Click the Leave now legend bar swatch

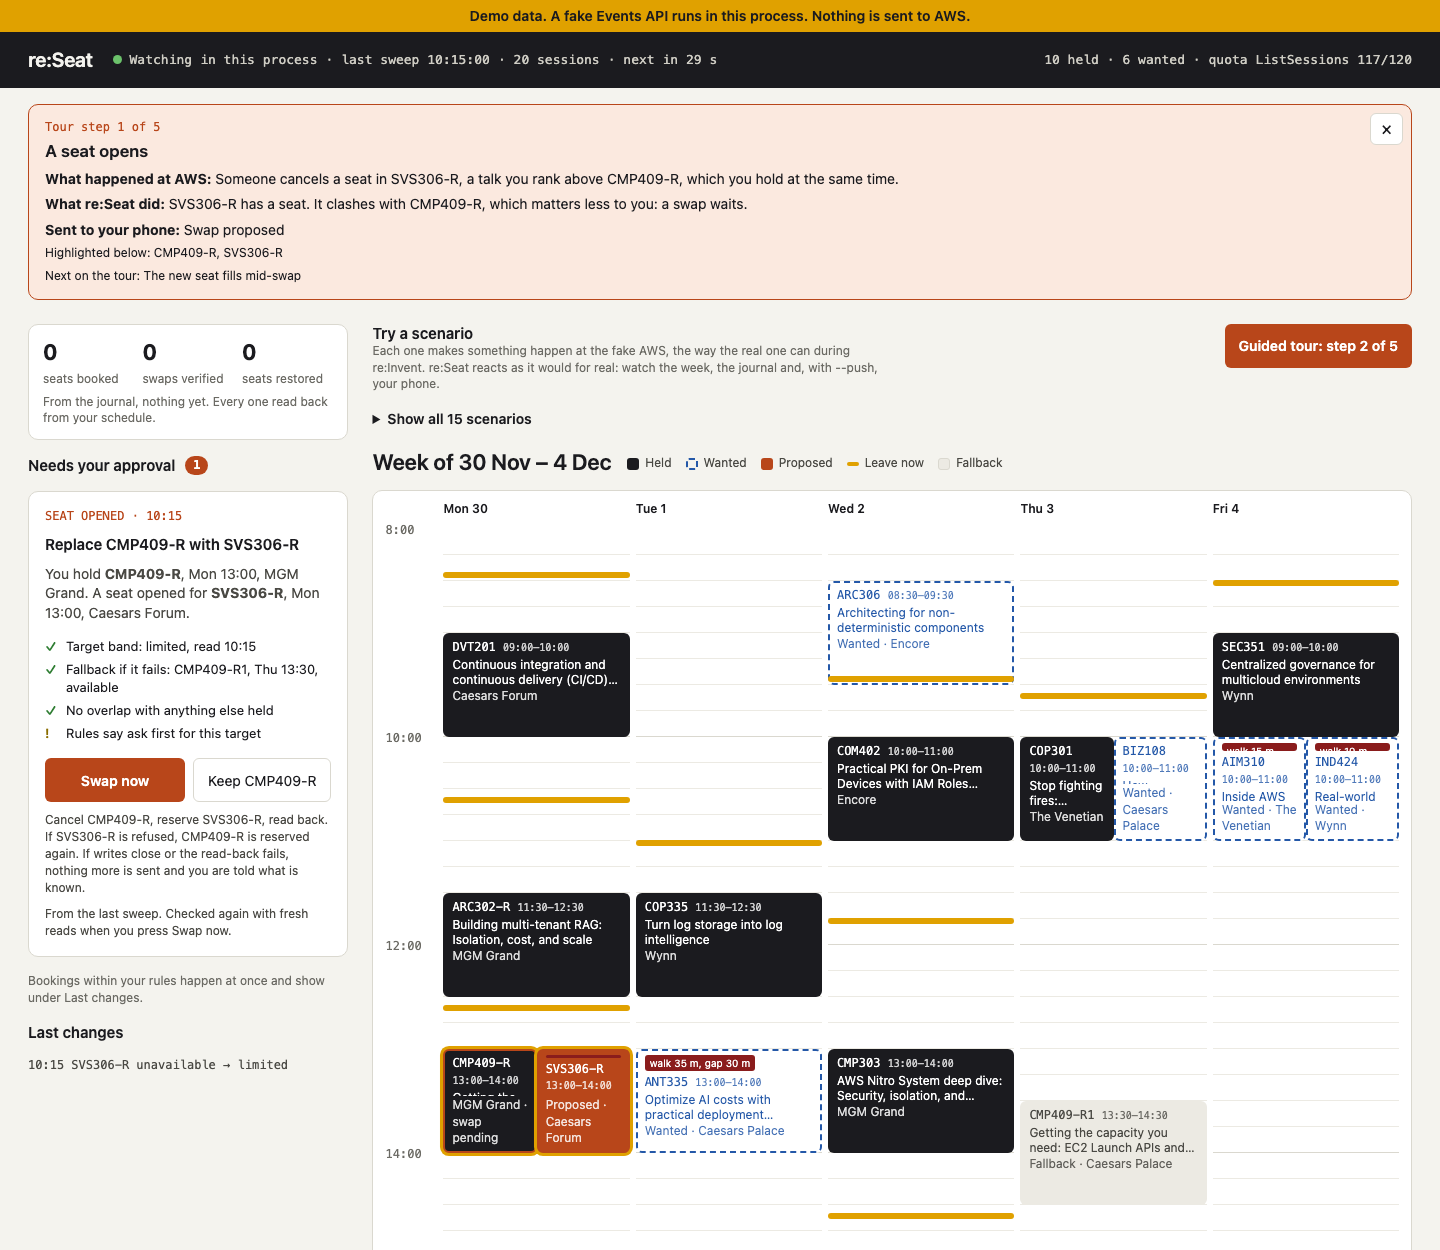pos(853,464)
